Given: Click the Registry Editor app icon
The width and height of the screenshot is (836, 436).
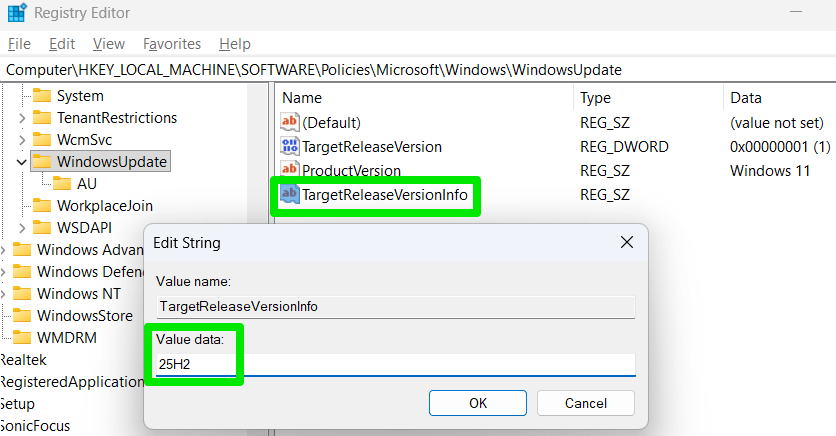Looking at the screenshot, I should click(x=17, y=14).
